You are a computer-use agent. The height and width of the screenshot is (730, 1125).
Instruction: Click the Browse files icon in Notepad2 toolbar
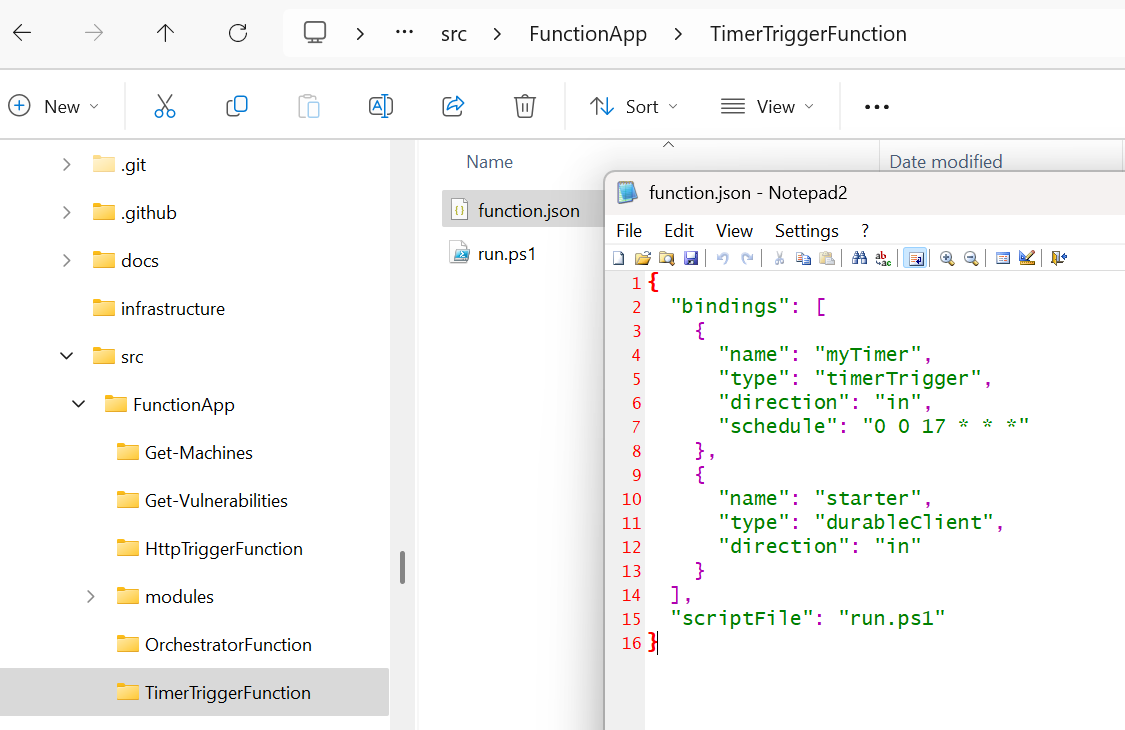(667, 258)
